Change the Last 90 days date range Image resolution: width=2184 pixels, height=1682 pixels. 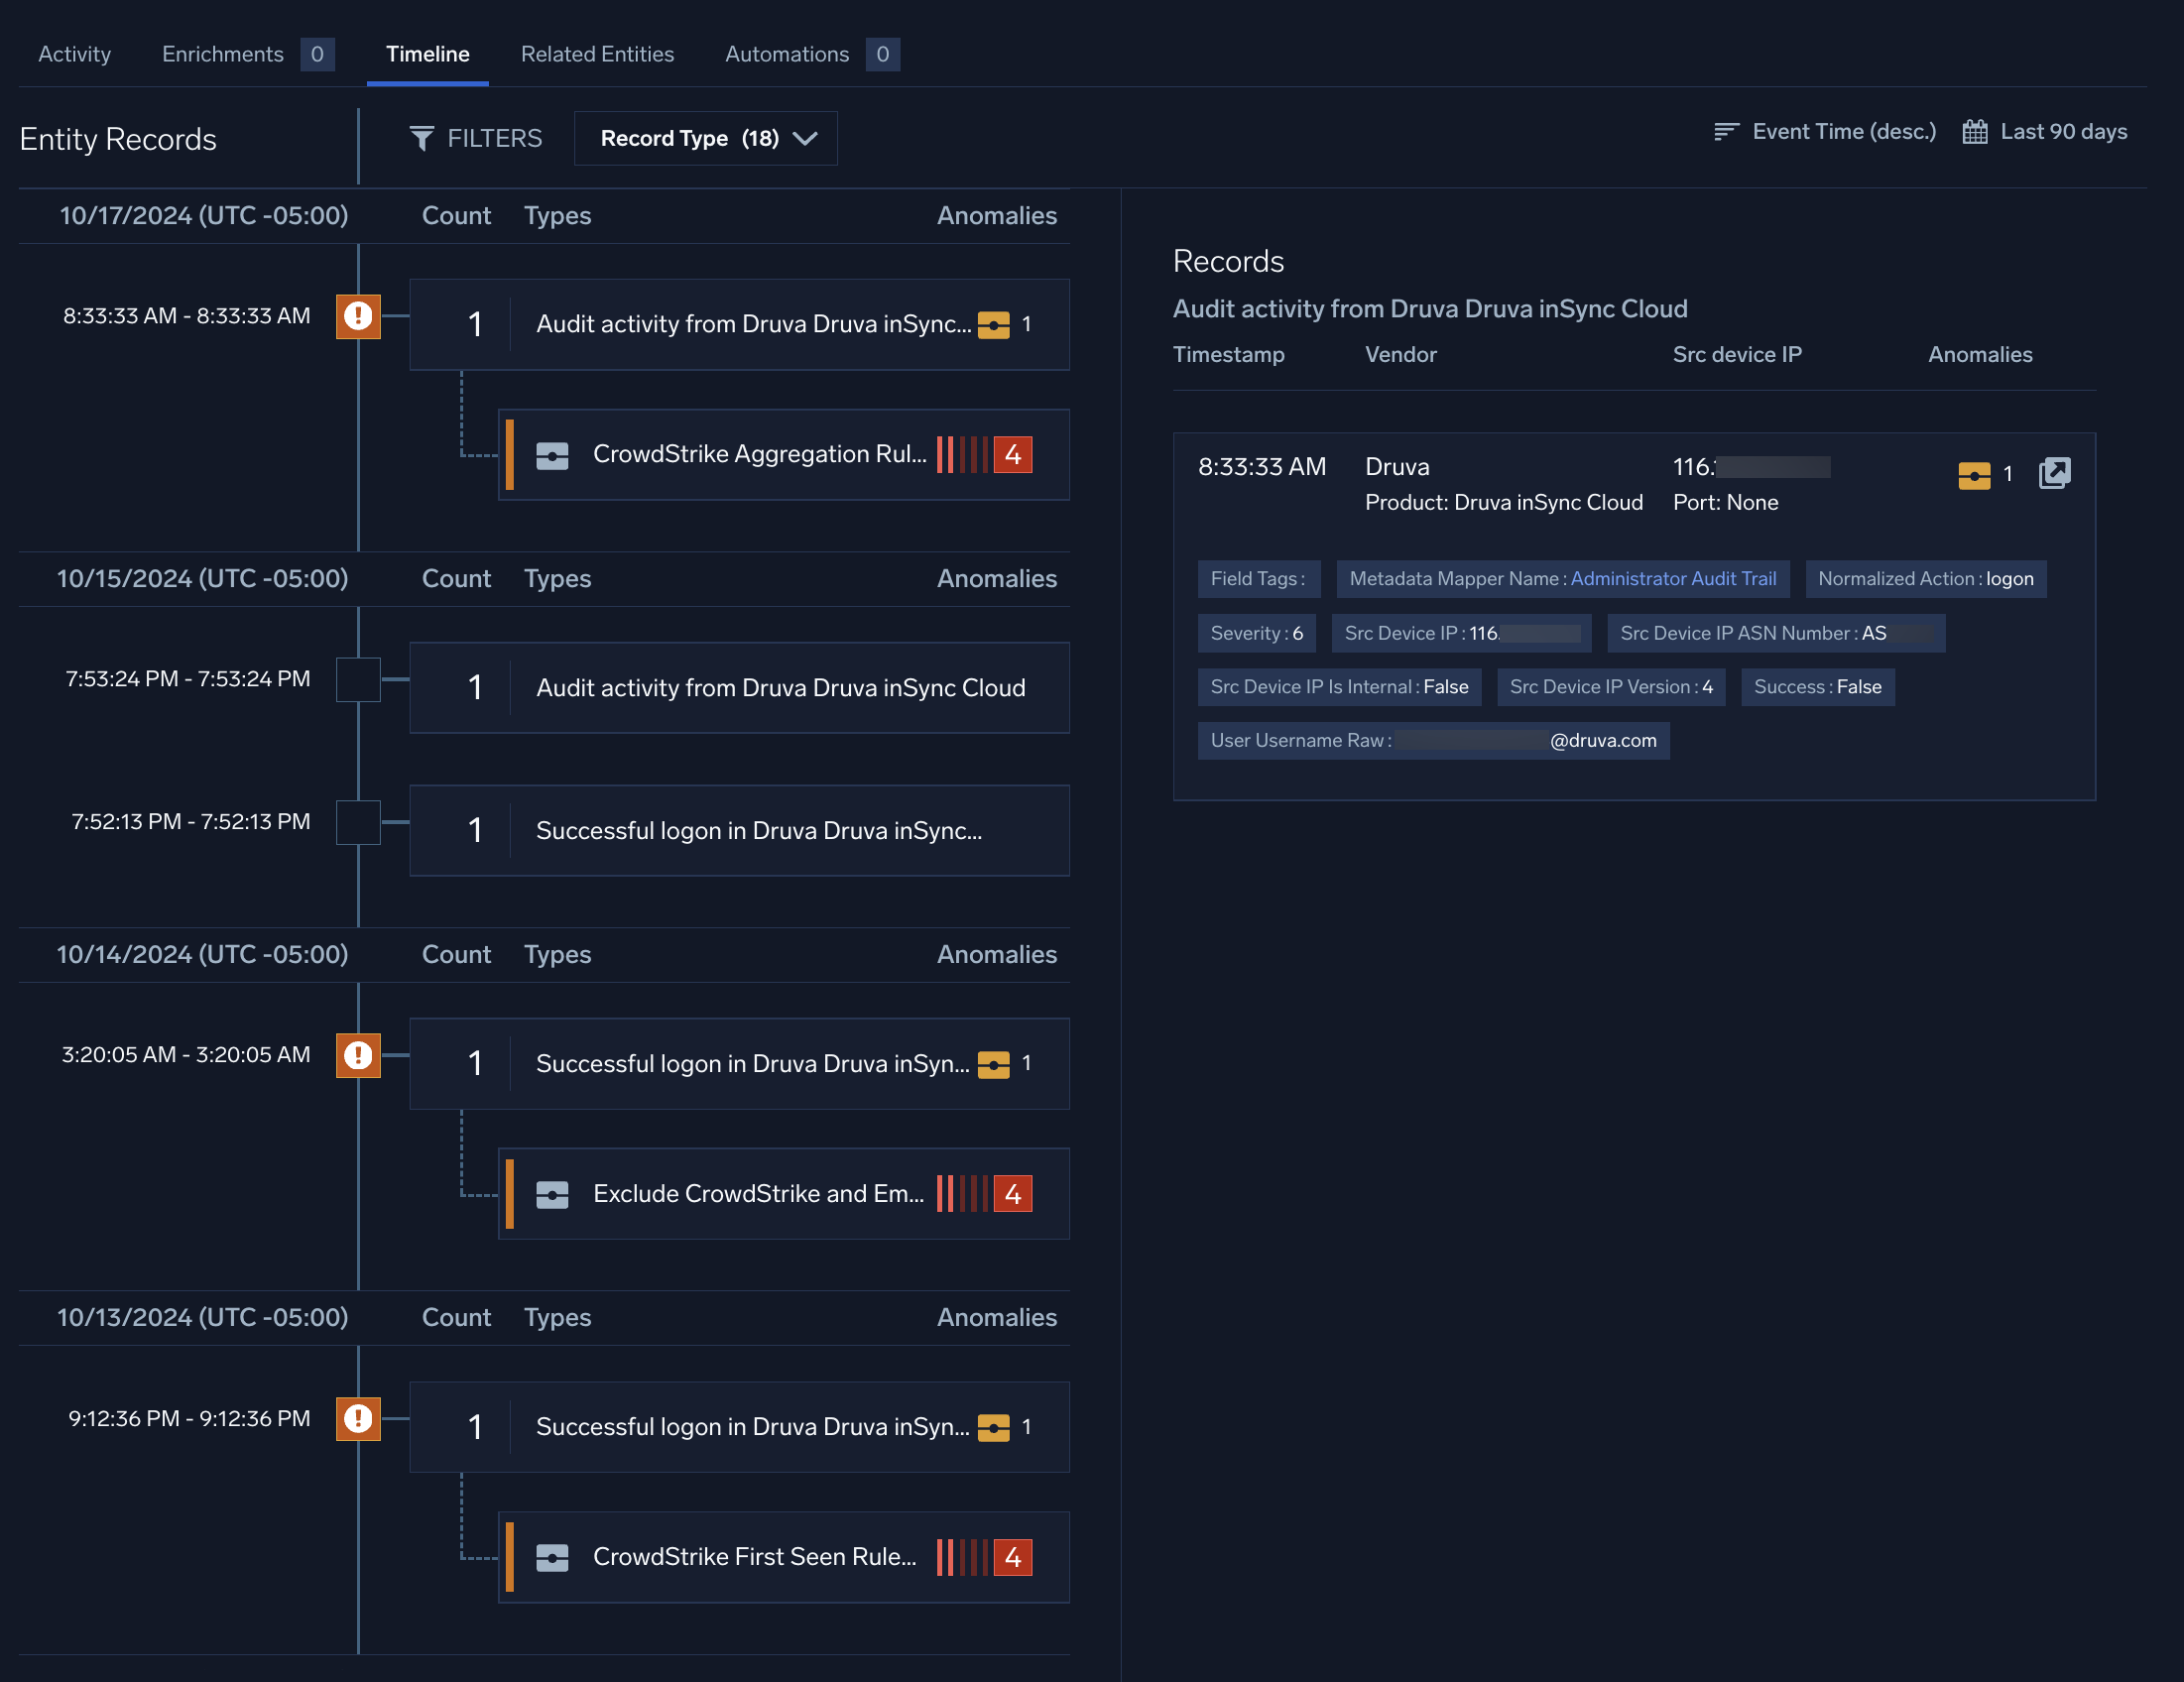2062,131
